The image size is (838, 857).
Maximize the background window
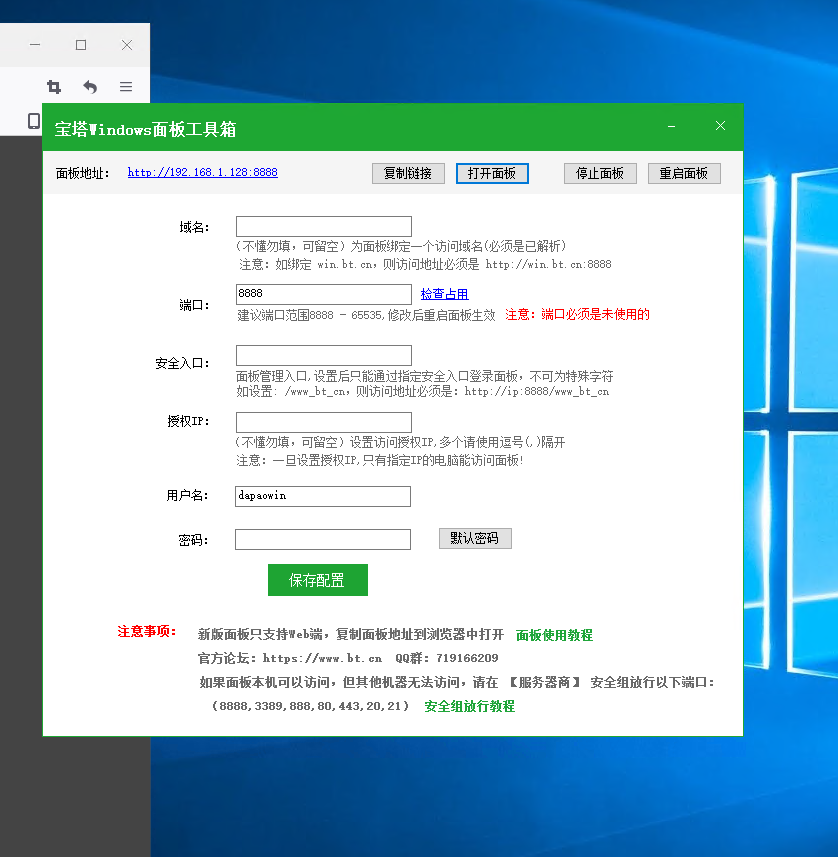(x=81, y=45)
